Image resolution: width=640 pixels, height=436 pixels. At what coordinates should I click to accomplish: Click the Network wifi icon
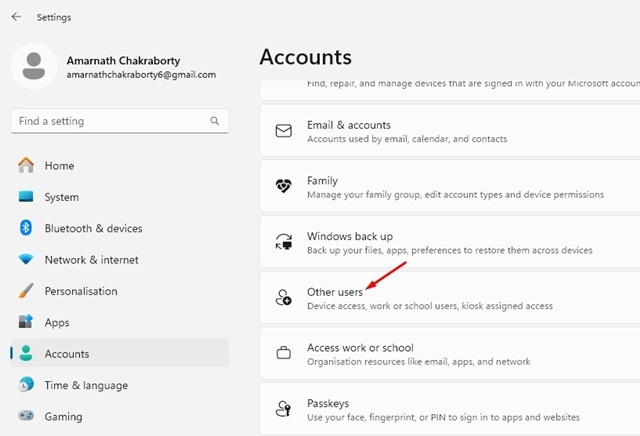pos(26,259)
